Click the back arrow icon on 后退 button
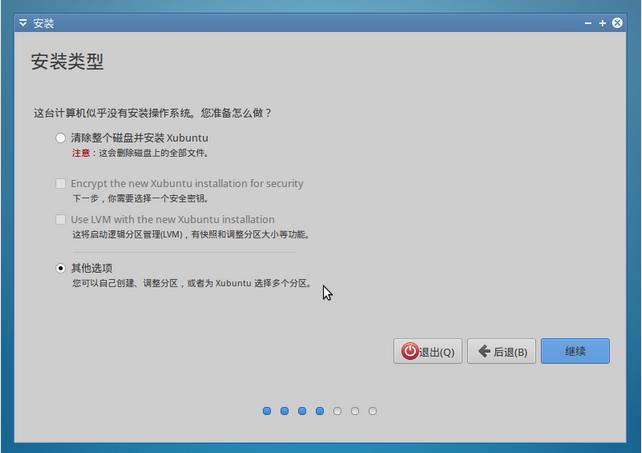This screenshot has height=453, width=642. pyautogui.click(x=484, y=351)
